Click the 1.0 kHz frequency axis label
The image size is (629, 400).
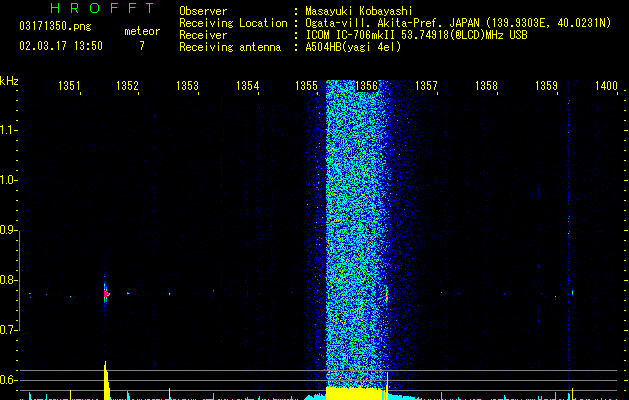pyautogui.click(x=8, y=180)
